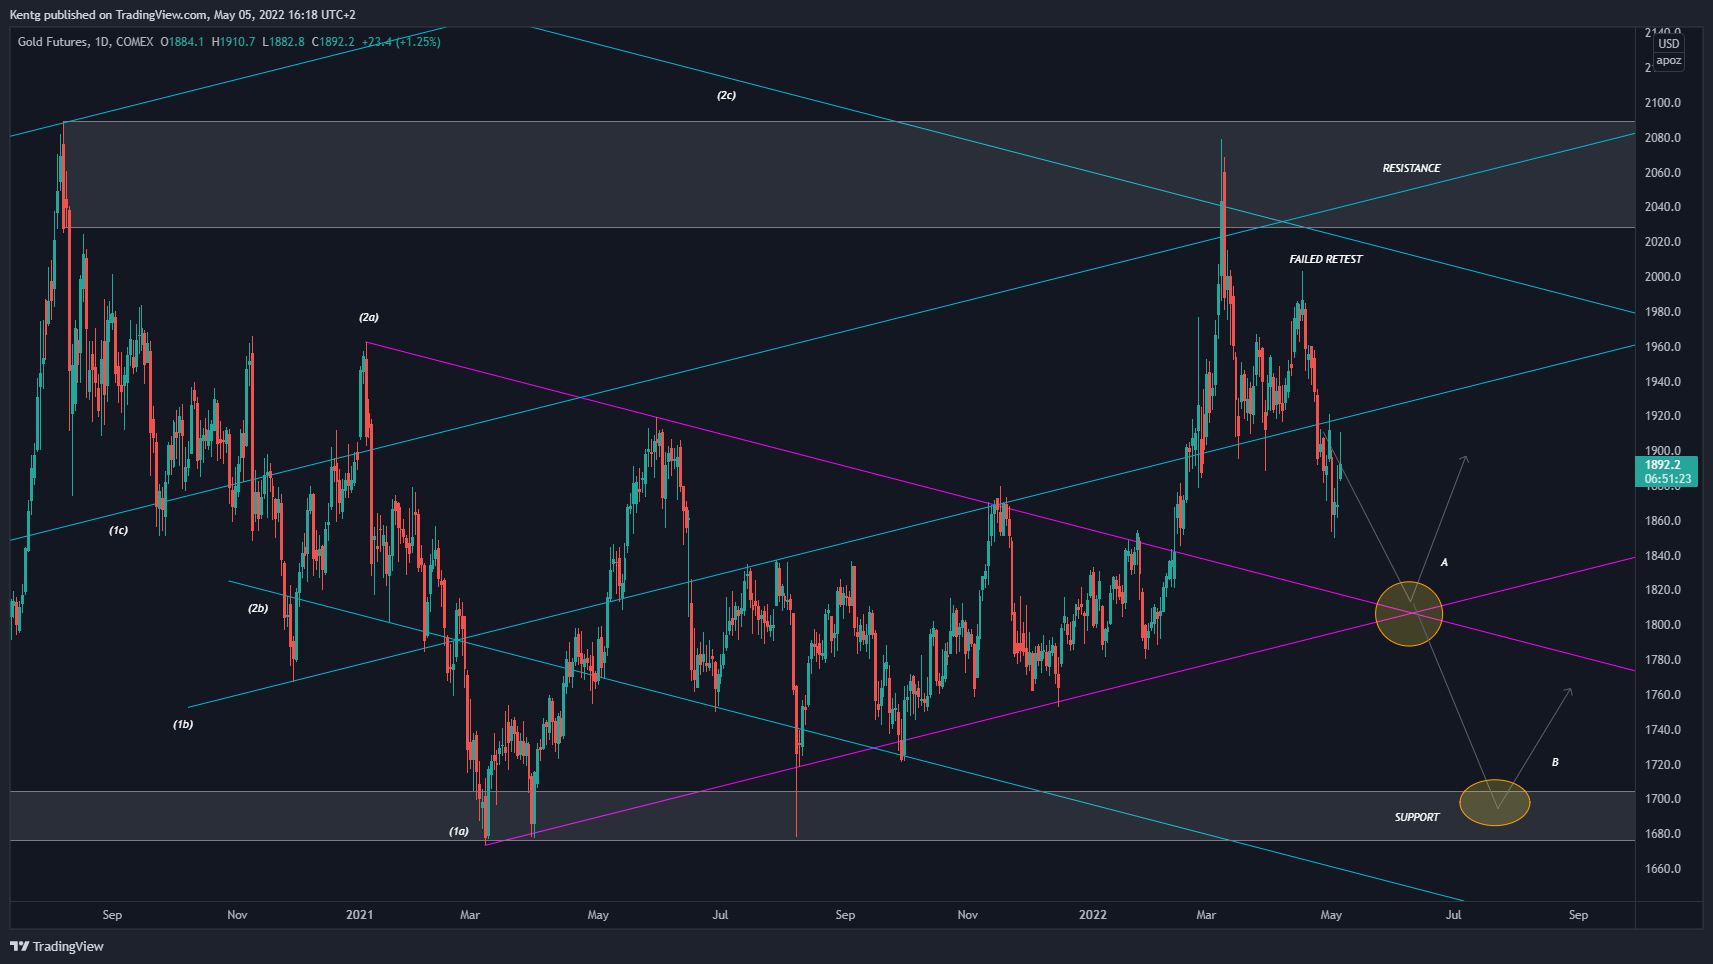Select the 'Gold Futures, 1D, COMEX' title
Viewport: 1713px width, 964px height.
(85, 42)
